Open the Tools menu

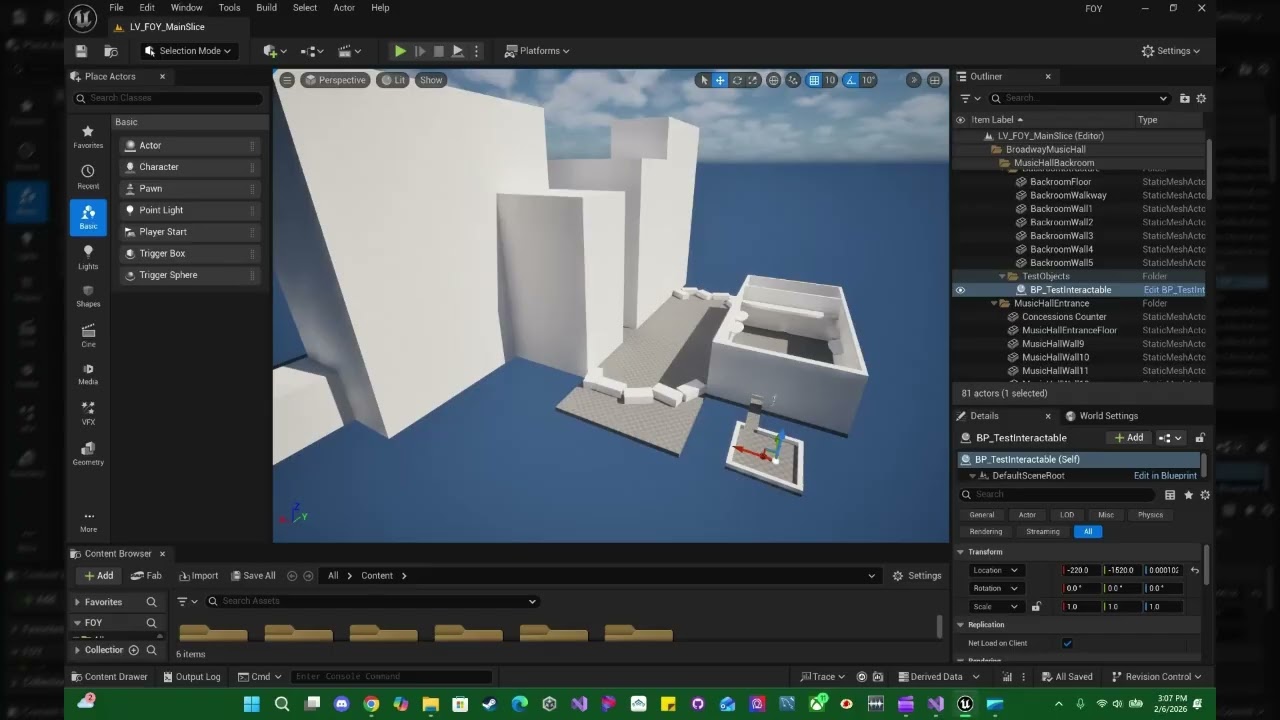(x=229, y=7)
